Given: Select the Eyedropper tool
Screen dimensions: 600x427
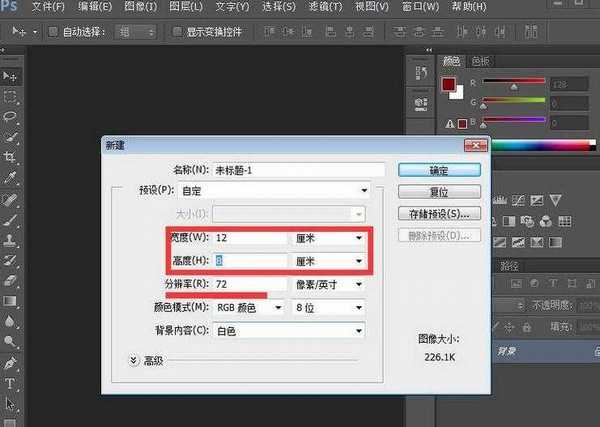Looking at the screenshot, I should point(10,178).
